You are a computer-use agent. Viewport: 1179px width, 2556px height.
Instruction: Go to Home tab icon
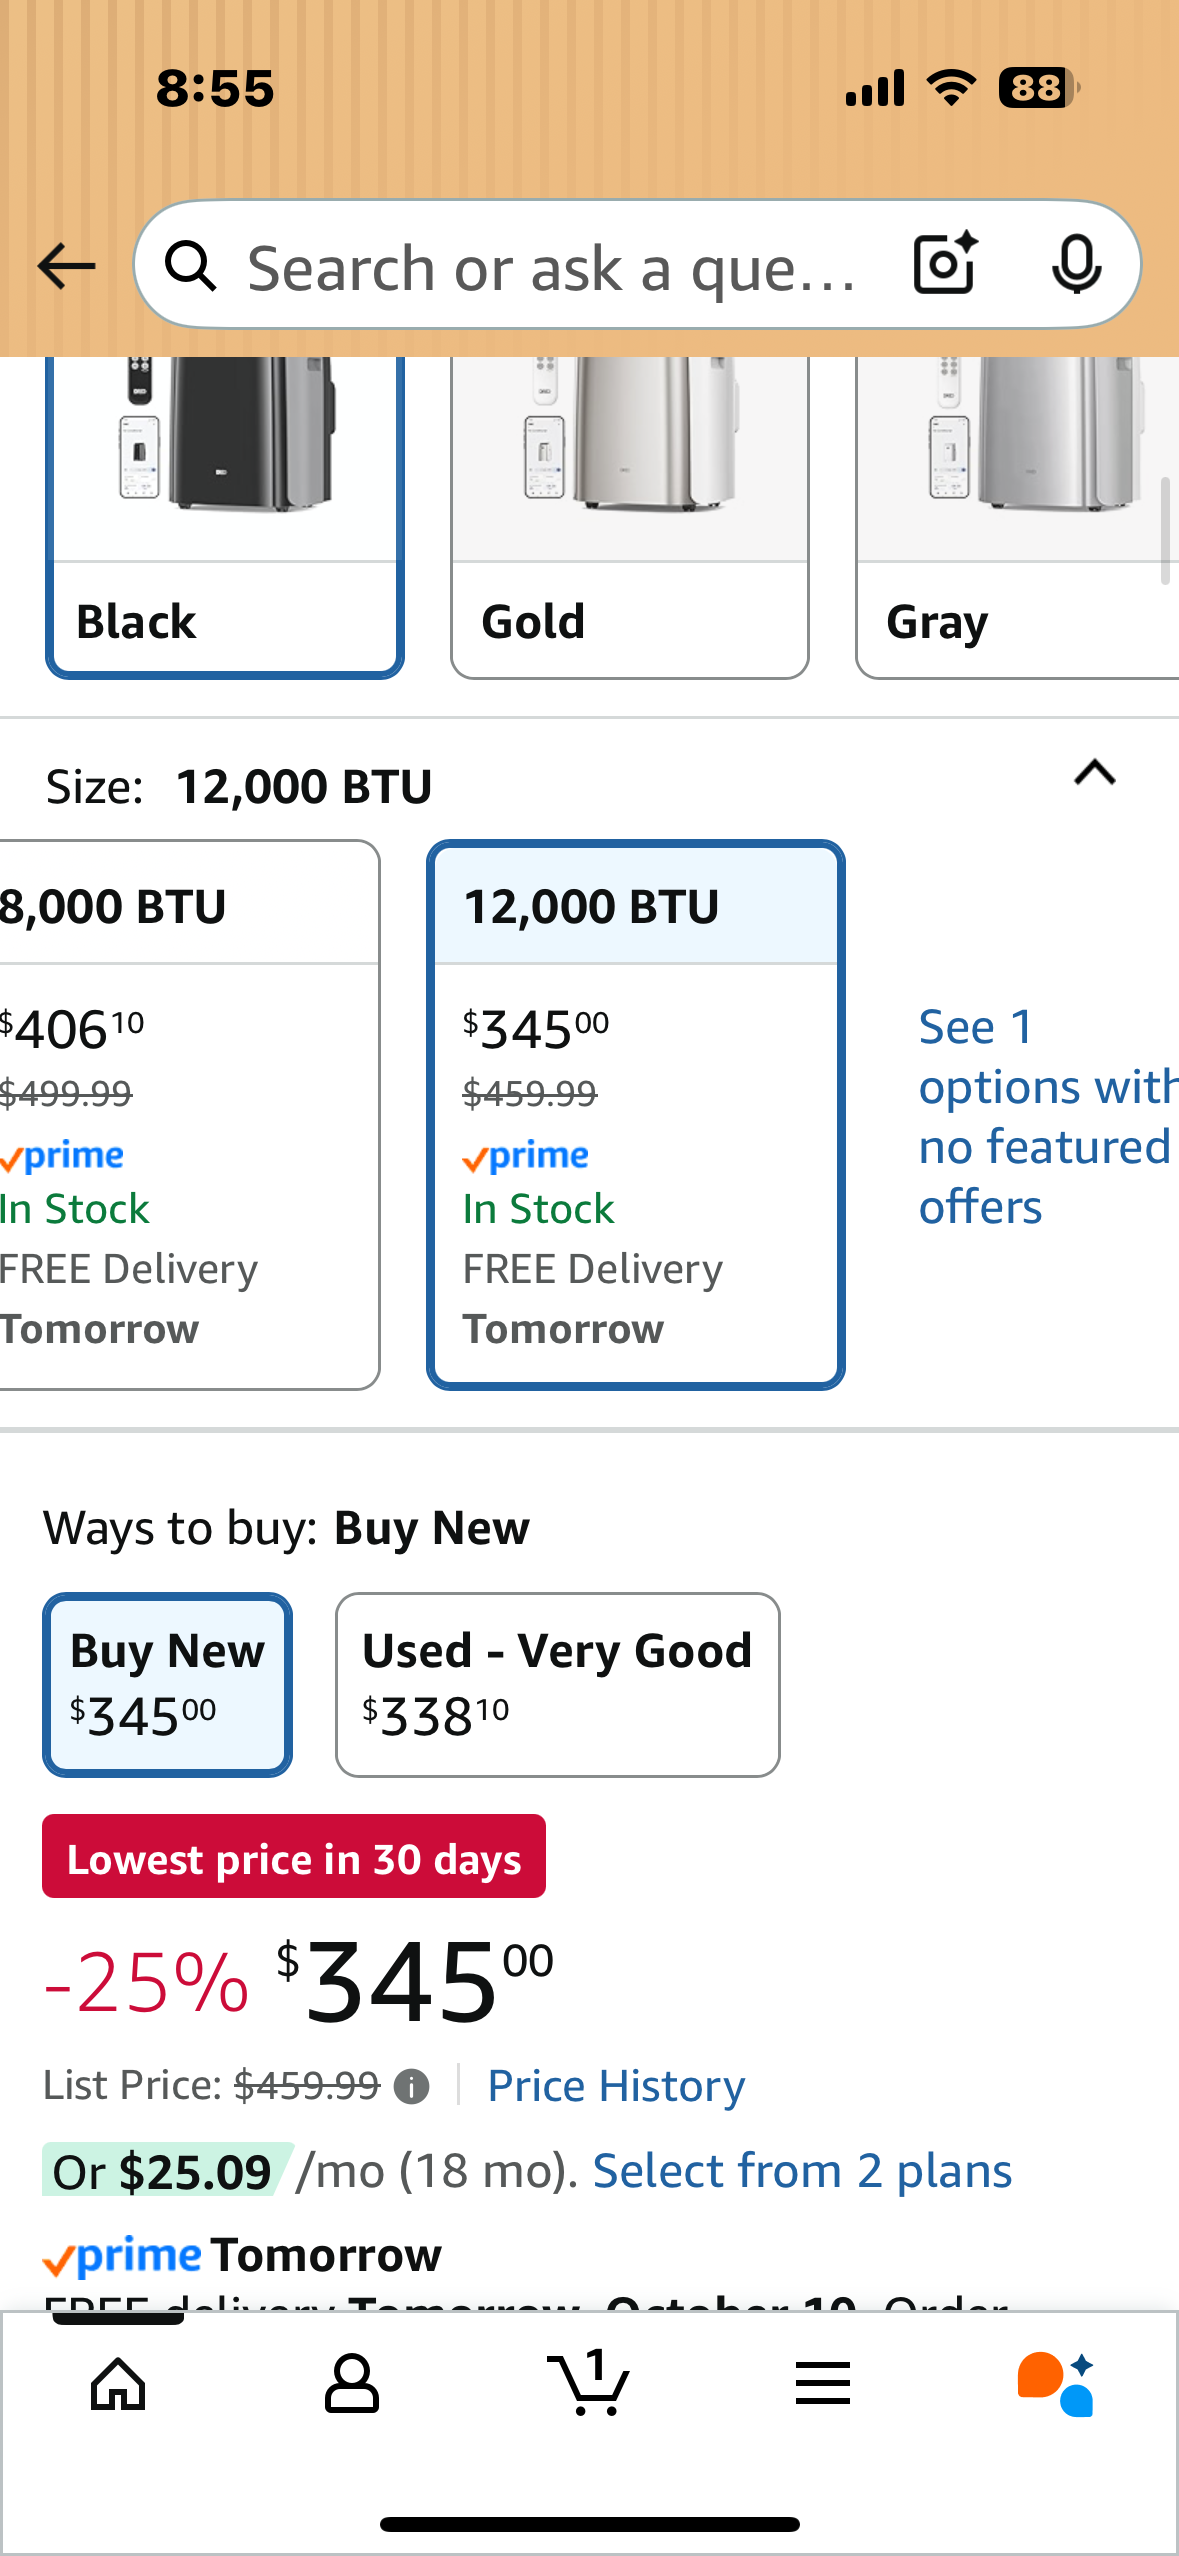point(118,2384)
